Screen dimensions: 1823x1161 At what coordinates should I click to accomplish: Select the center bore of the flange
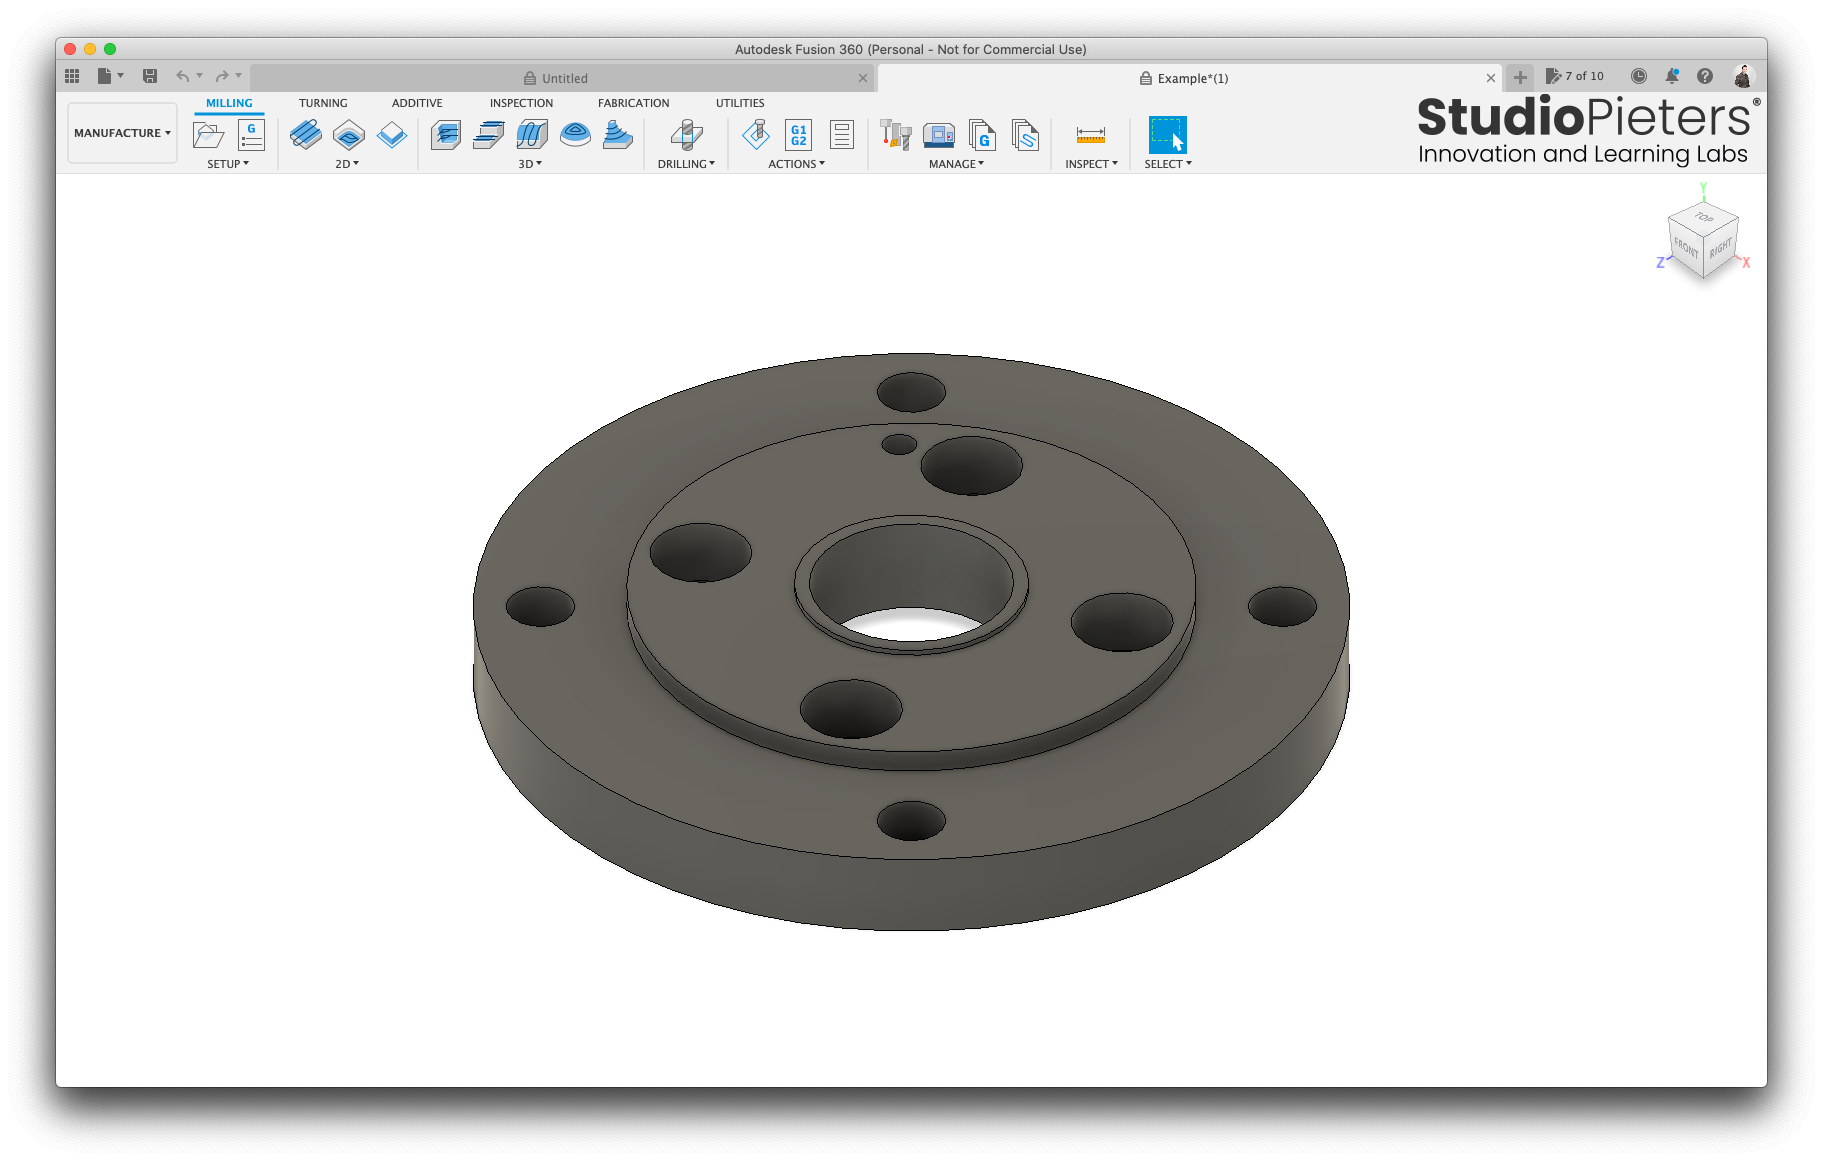(x=911, y=583)
